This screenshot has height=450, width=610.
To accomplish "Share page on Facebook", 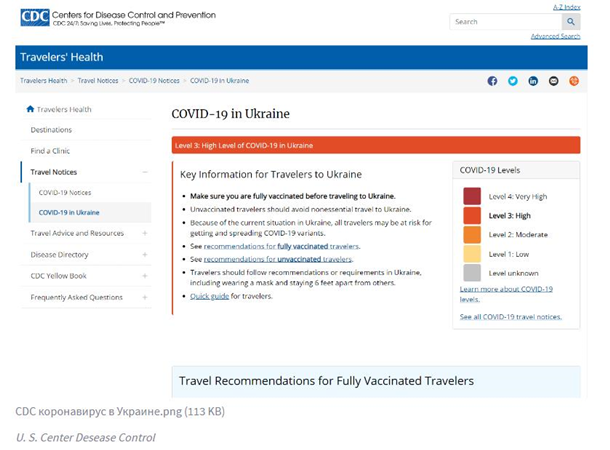I will click(492, 81).
